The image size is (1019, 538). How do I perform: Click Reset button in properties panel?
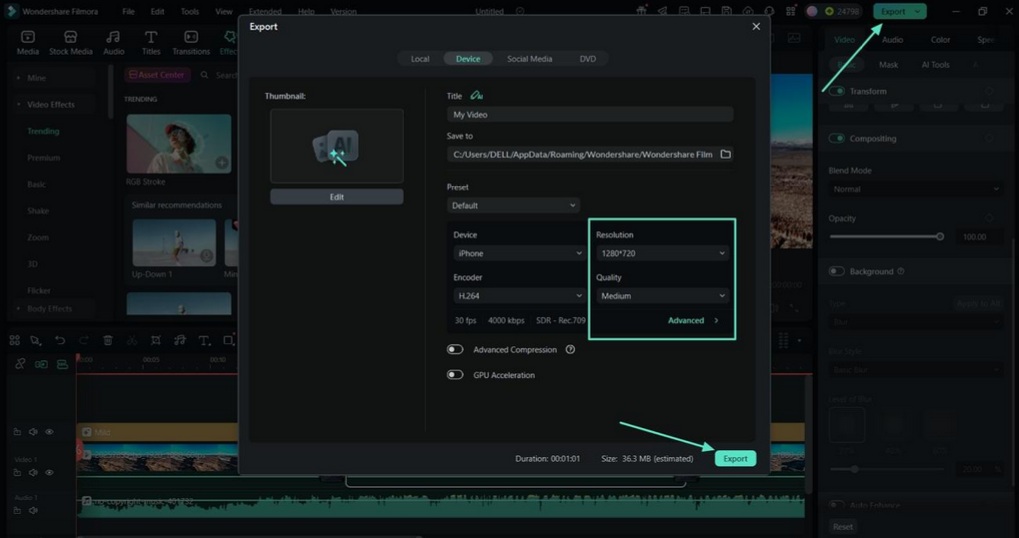click(843, 527)
